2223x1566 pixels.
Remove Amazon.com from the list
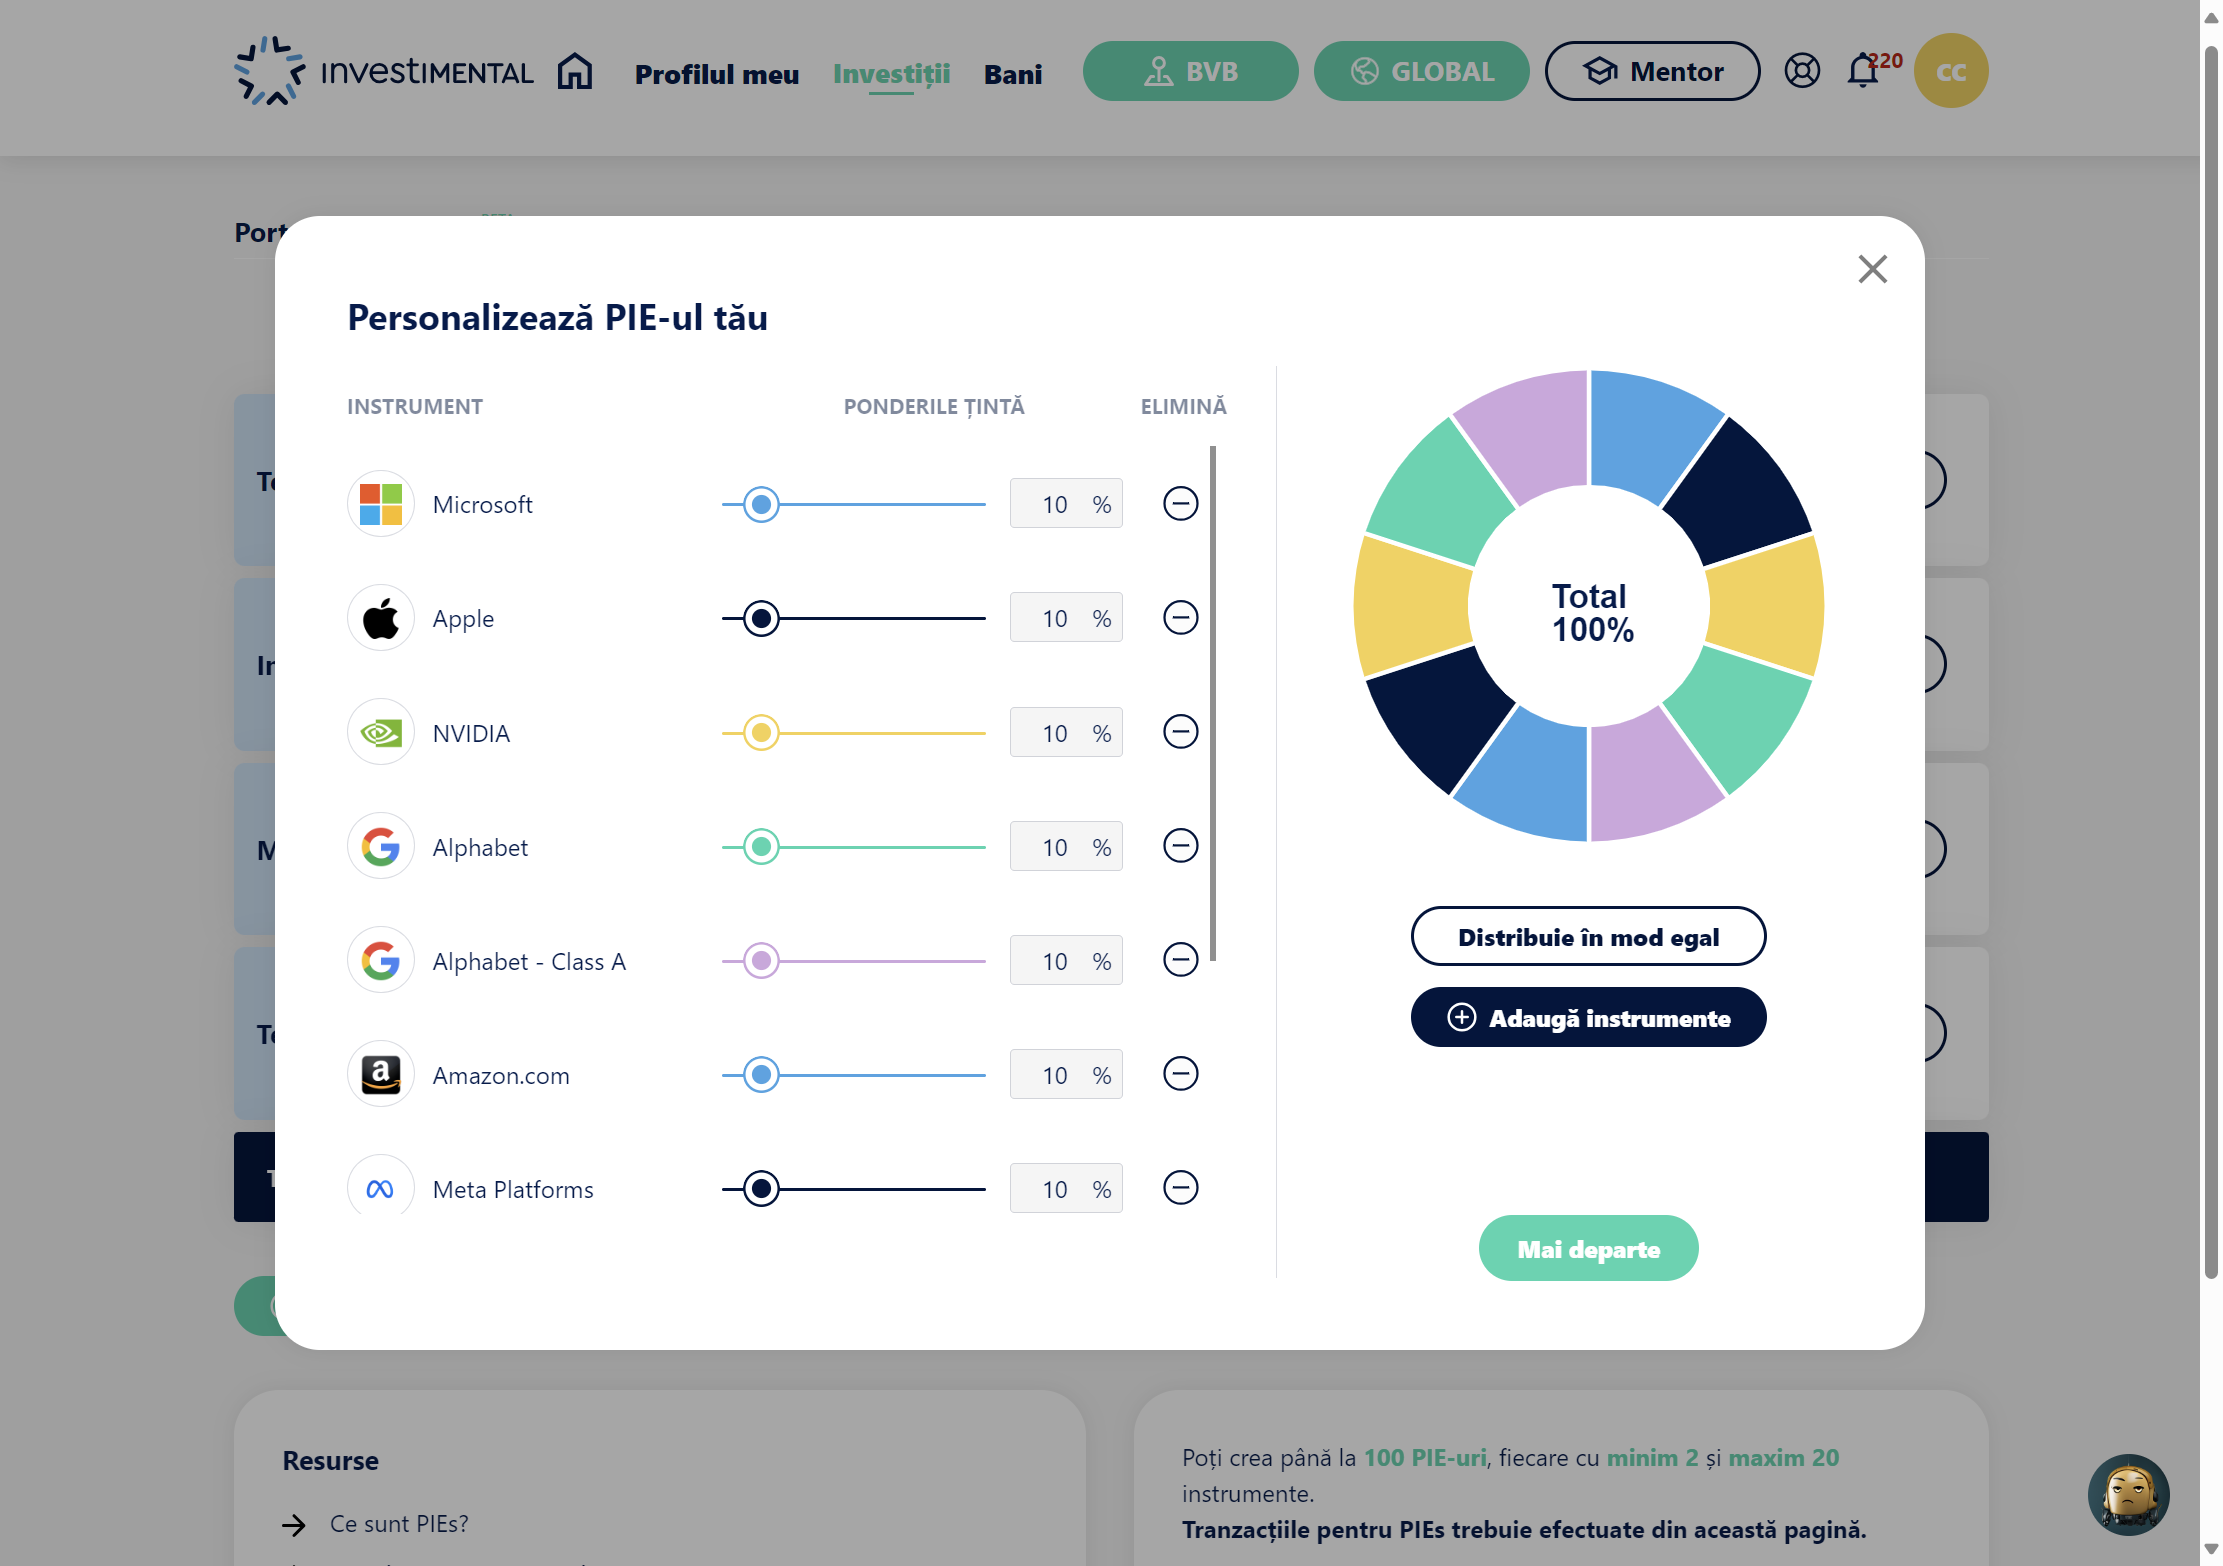click(x=1180, y=1073)
